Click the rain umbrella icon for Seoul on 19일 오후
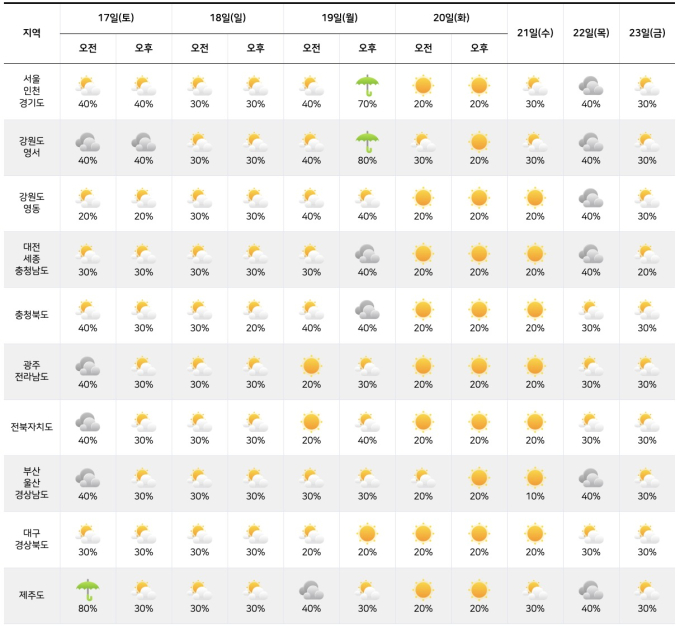 pos(367,85)
